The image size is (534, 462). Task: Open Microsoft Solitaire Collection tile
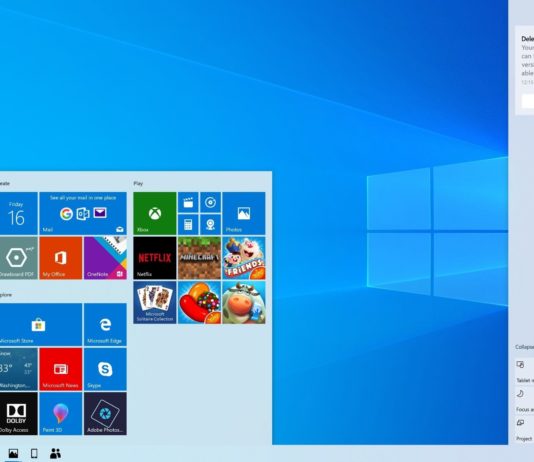point(155,302)
